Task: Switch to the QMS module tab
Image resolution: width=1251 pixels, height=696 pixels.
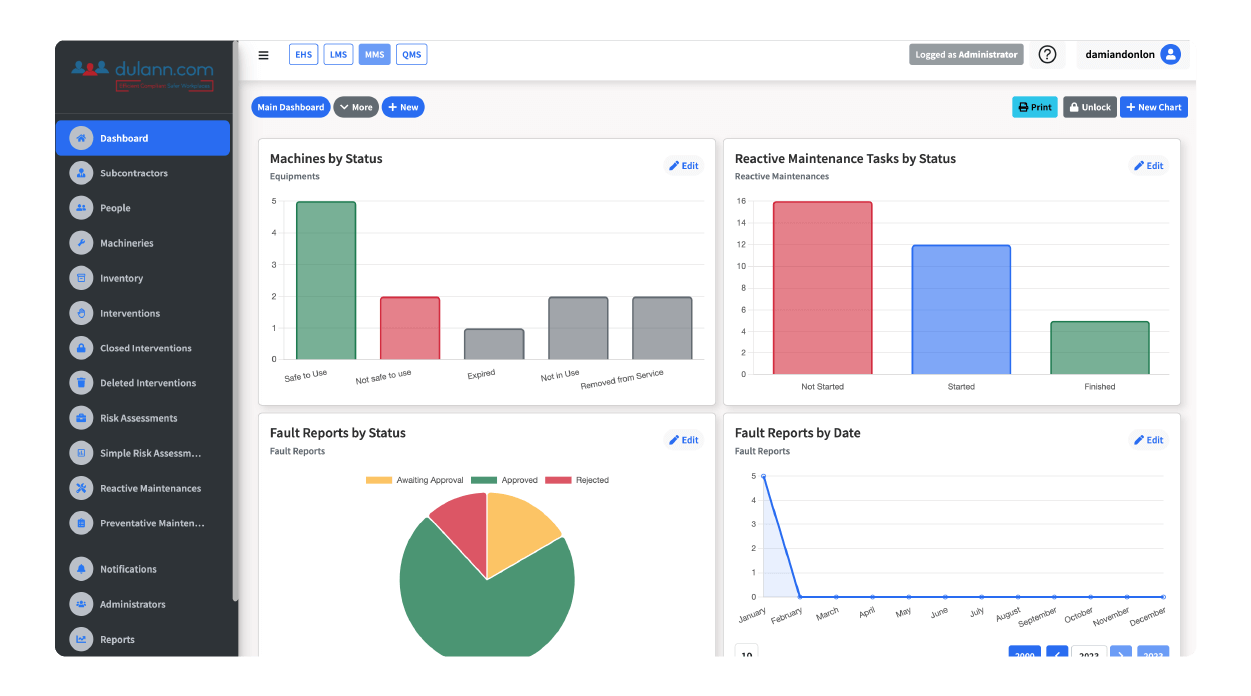Action: tap(411, 55)
